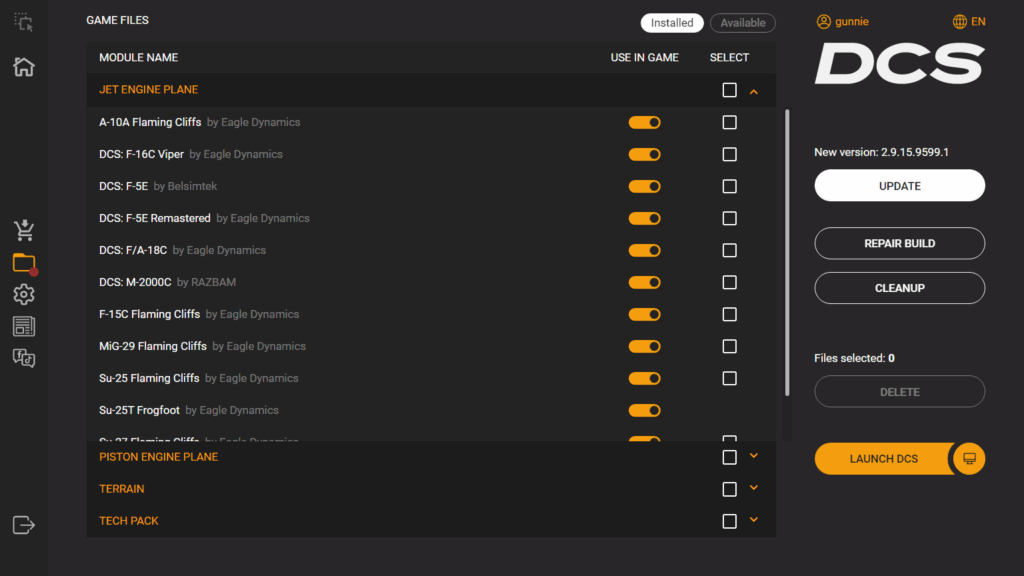The image size is (1024, 576).
Task: Toggle Su-25T Frogfoot use in game
Action: click(645, 410)
